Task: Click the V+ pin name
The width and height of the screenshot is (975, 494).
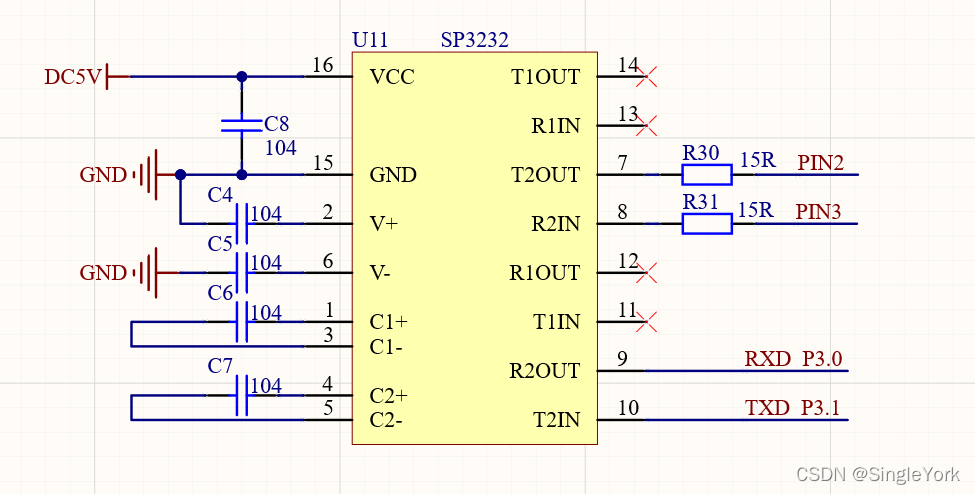Action: [x=383, y=224]
